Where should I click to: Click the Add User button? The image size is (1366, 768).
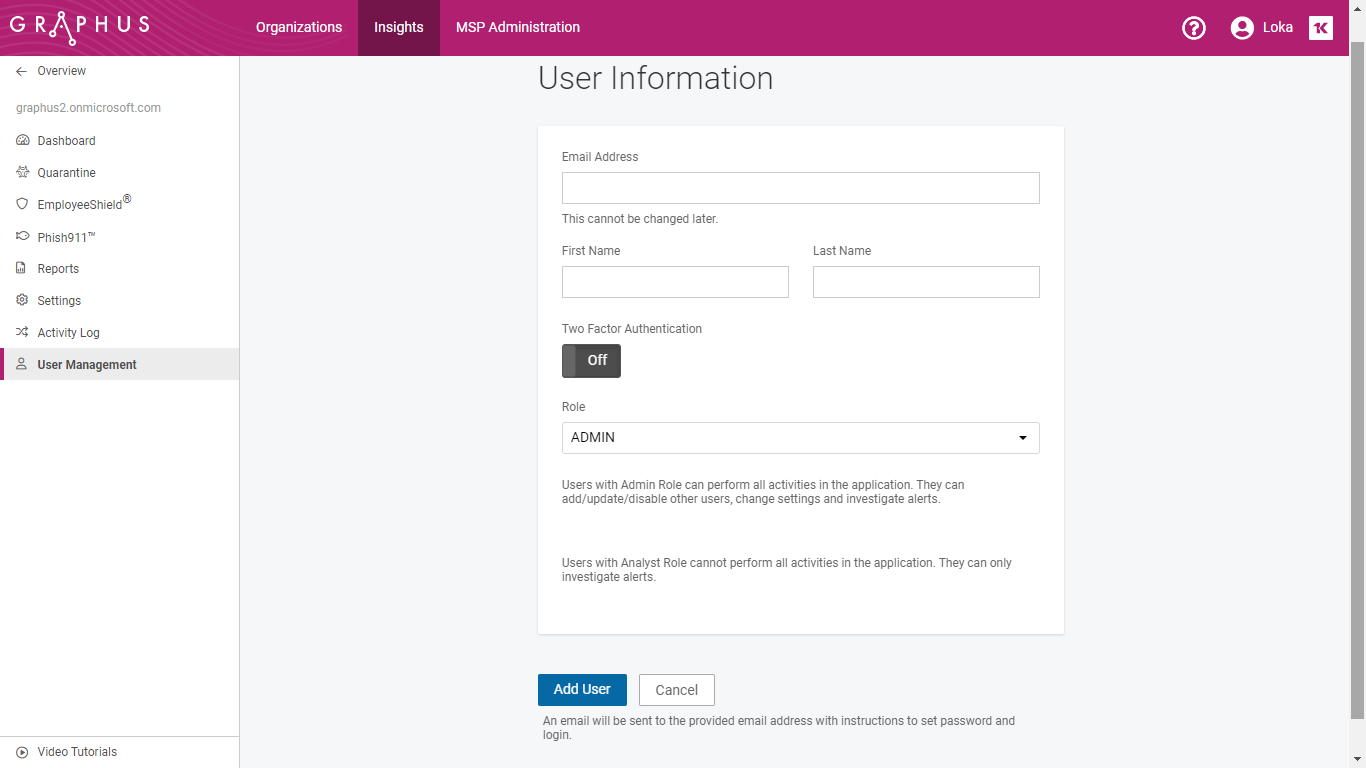click(x=582, y=690)
